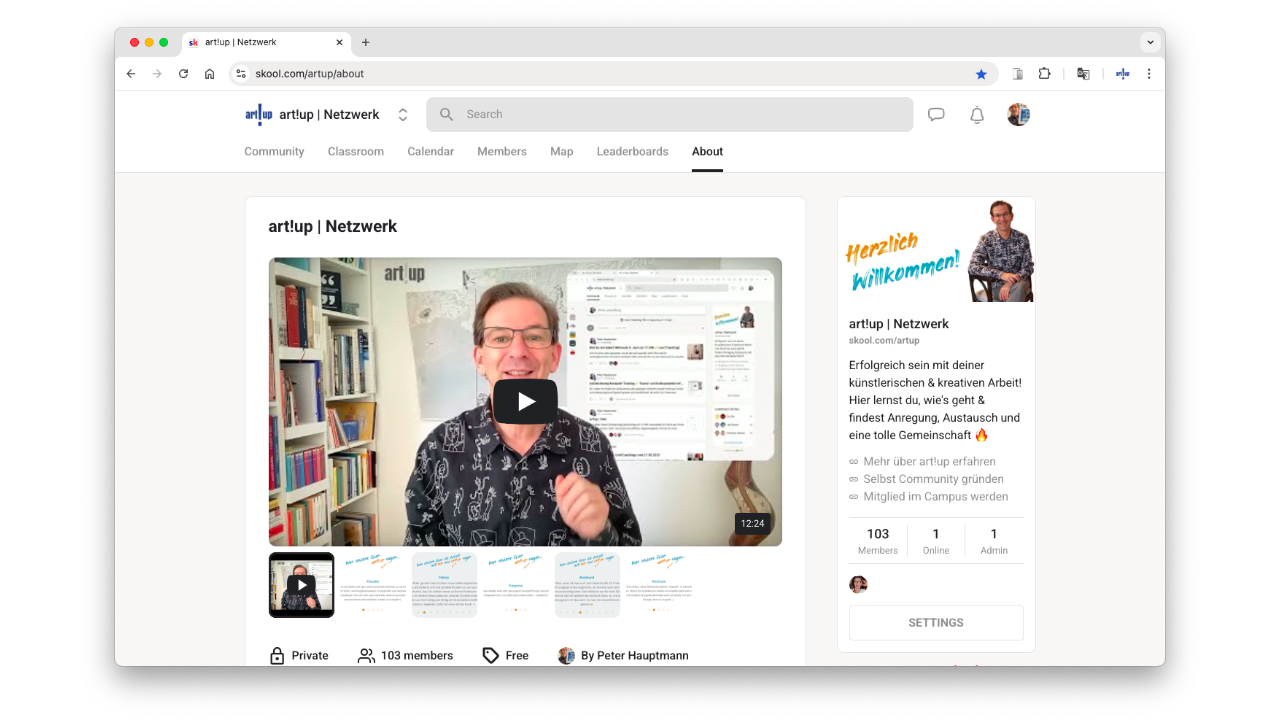Switch to the Community tab
Screen dimensions: 1280x720
274,152
